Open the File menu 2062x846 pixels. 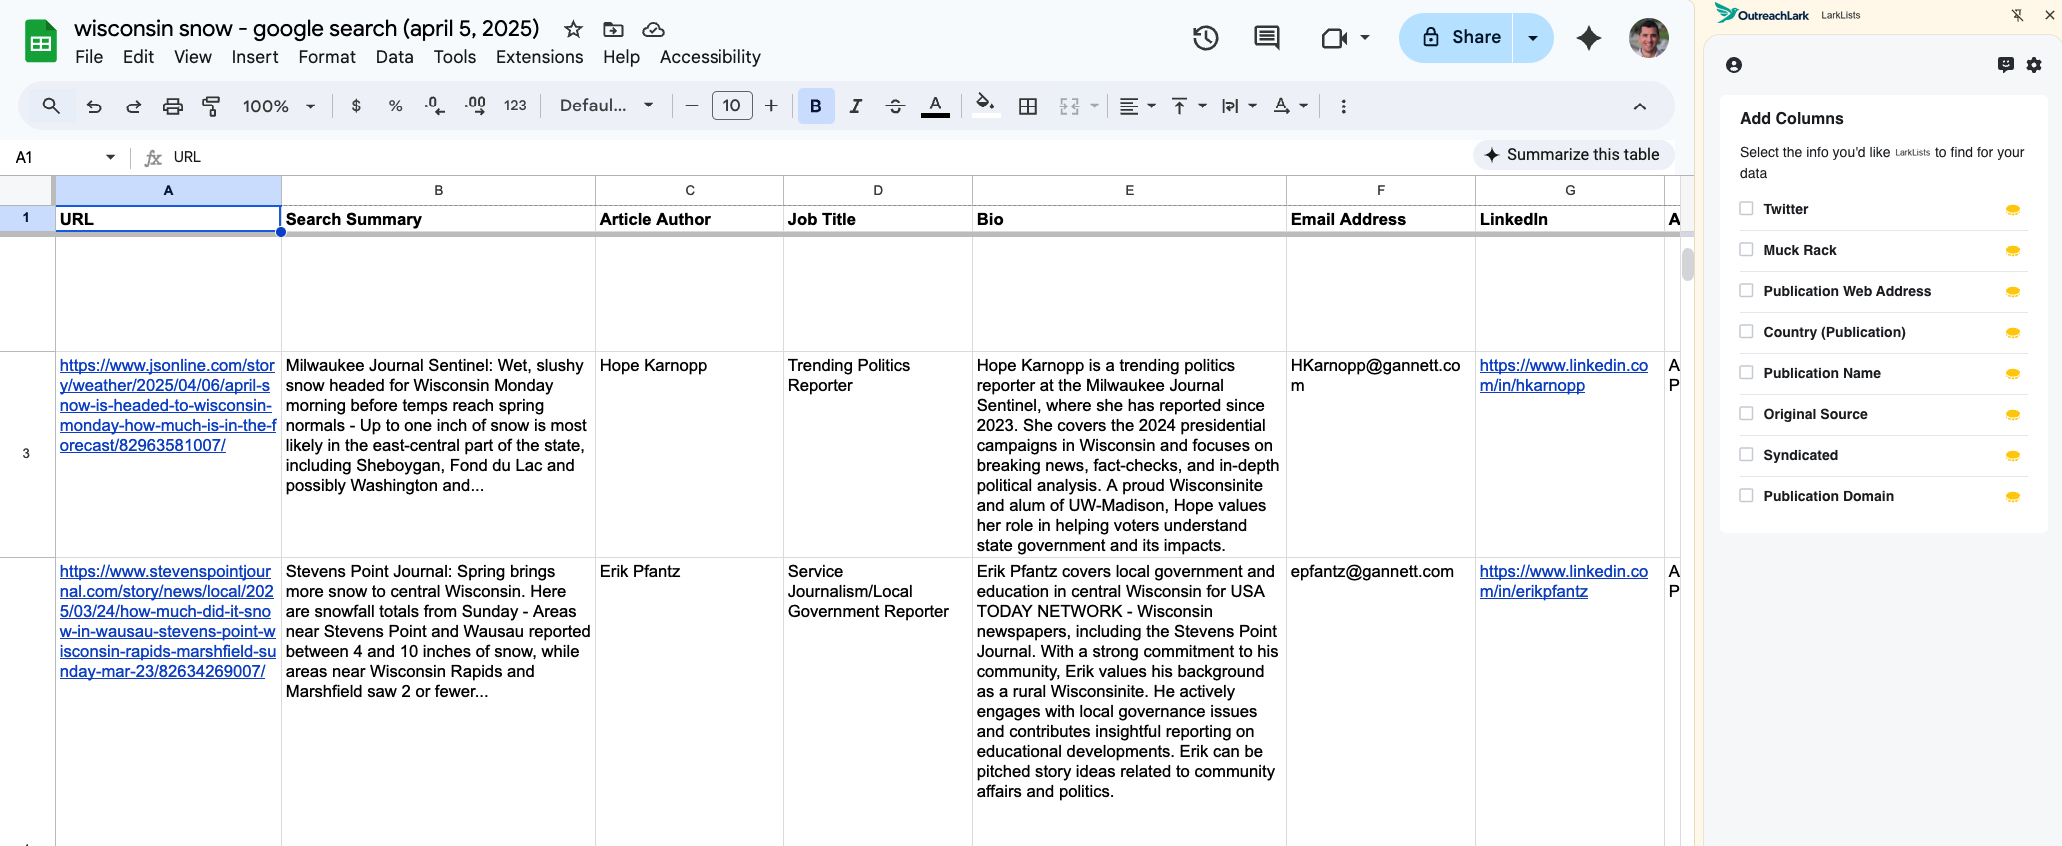click(x=89, y=57)
